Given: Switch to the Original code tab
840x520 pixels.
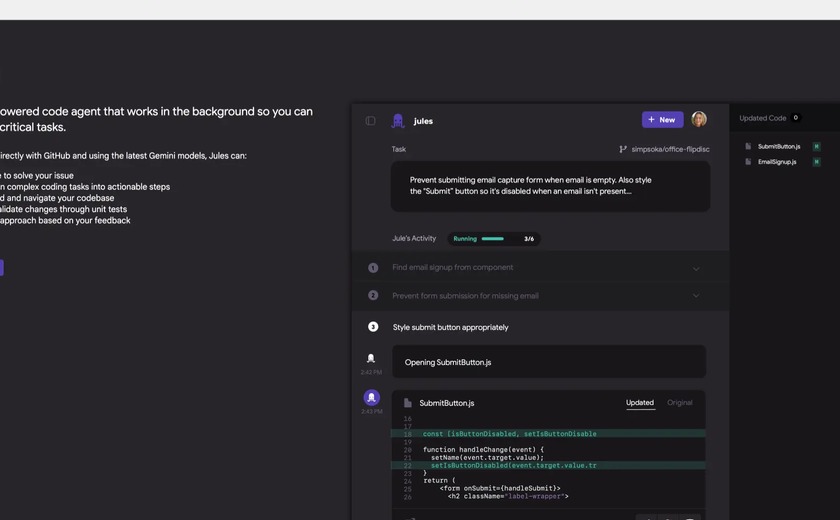Looking at the screenshot, I should coord(679,403).
